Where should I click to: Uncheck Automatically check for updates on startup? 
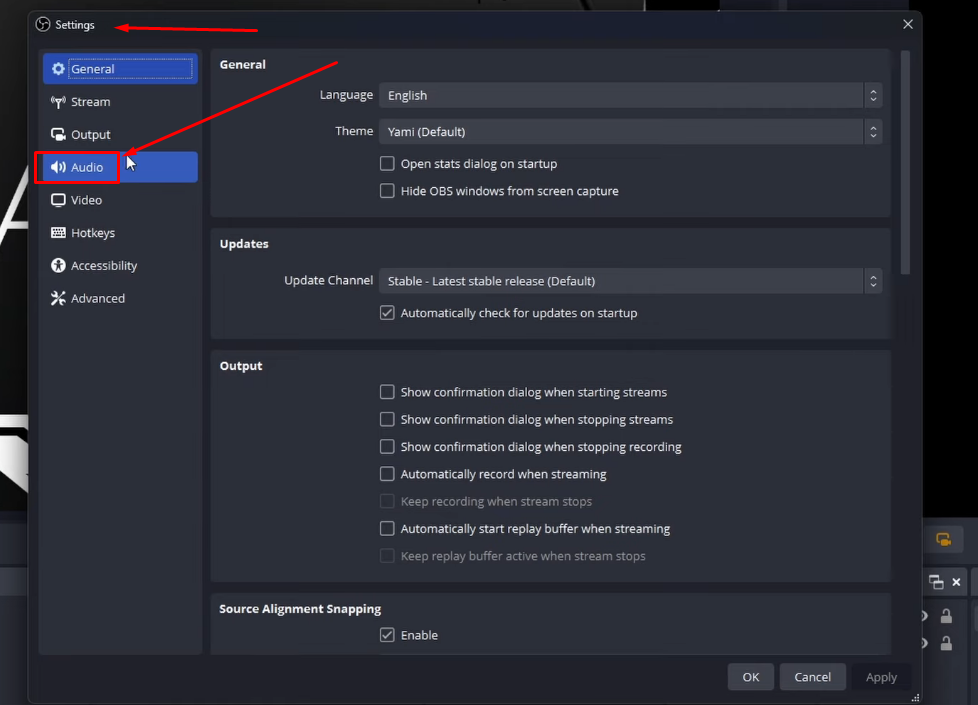click(387, 313)
